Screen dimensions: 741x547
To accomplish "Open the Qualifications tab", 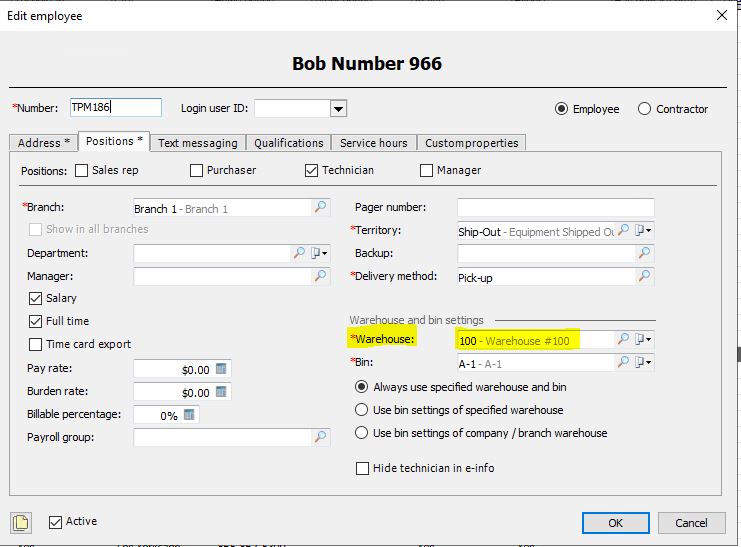I will pyautogui.click(x=289, y=143).
